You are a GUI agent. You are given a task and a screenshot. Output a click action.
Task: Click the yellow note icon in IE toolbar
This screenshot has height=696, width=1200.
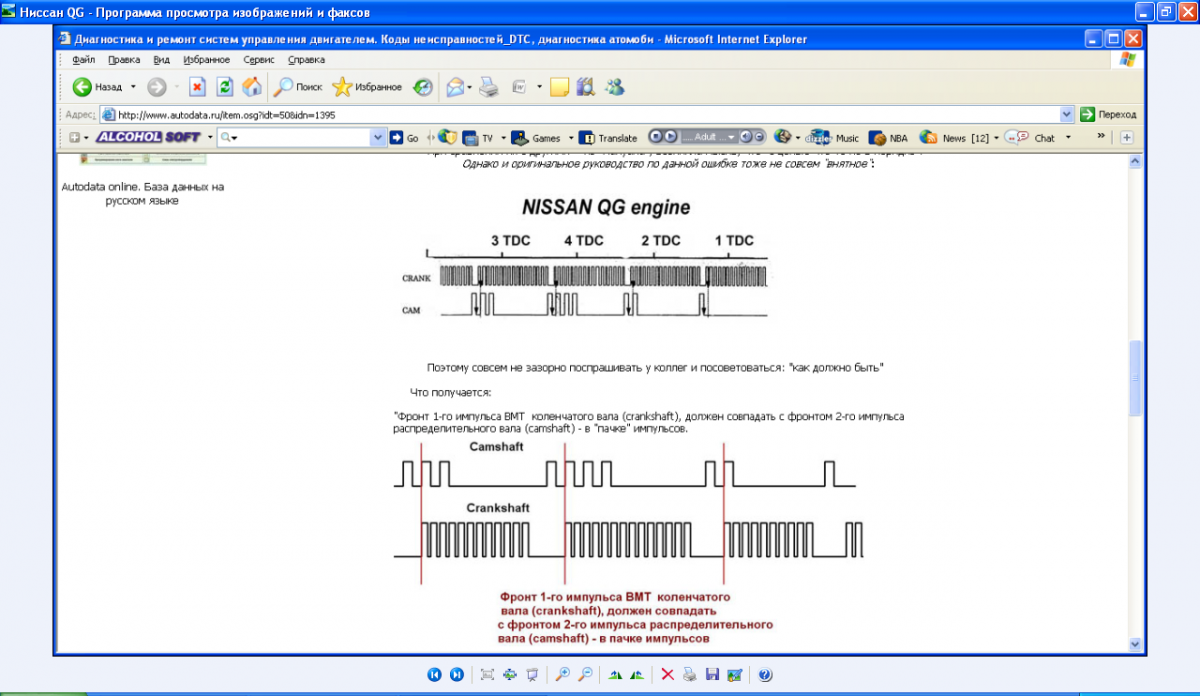tap(559, 87)
